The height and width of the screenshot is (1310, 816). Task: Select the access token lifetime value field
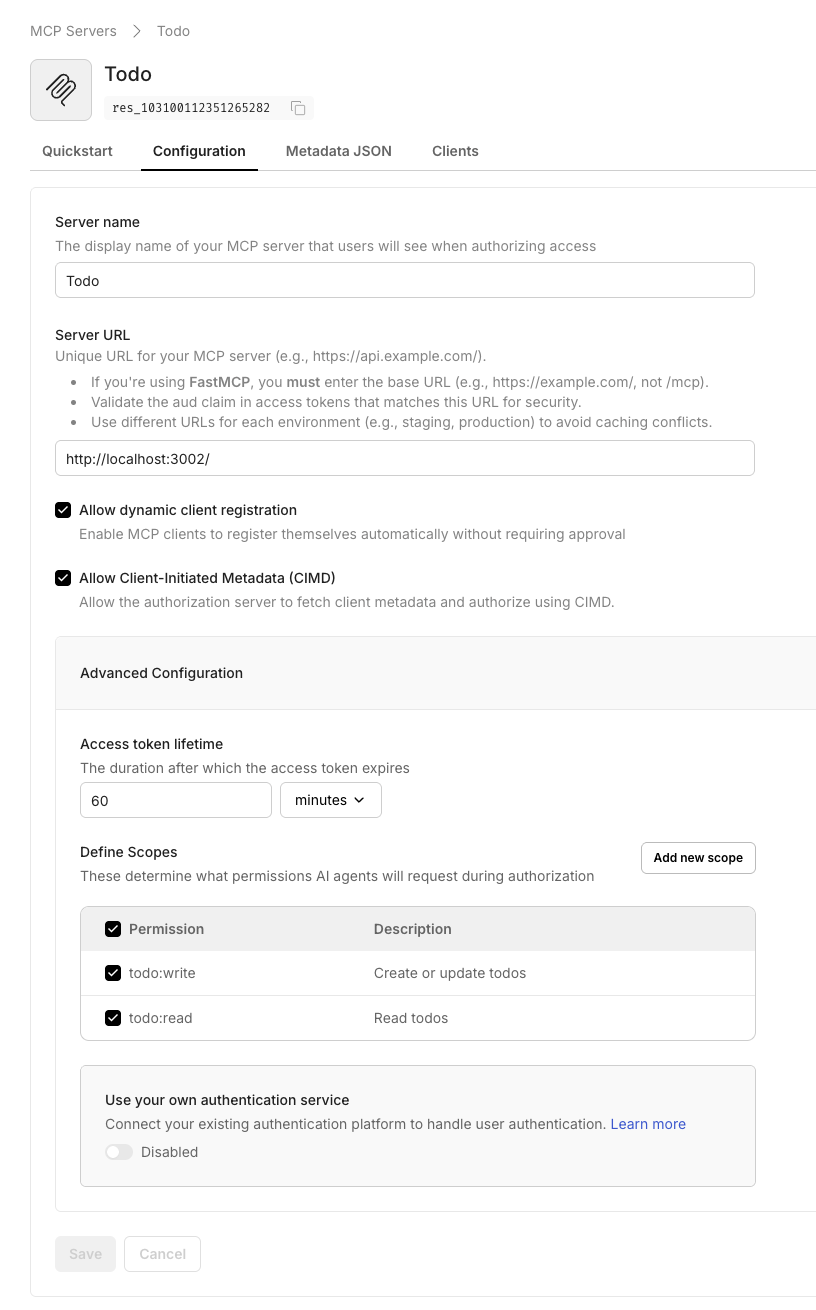(x=175, y=800)
